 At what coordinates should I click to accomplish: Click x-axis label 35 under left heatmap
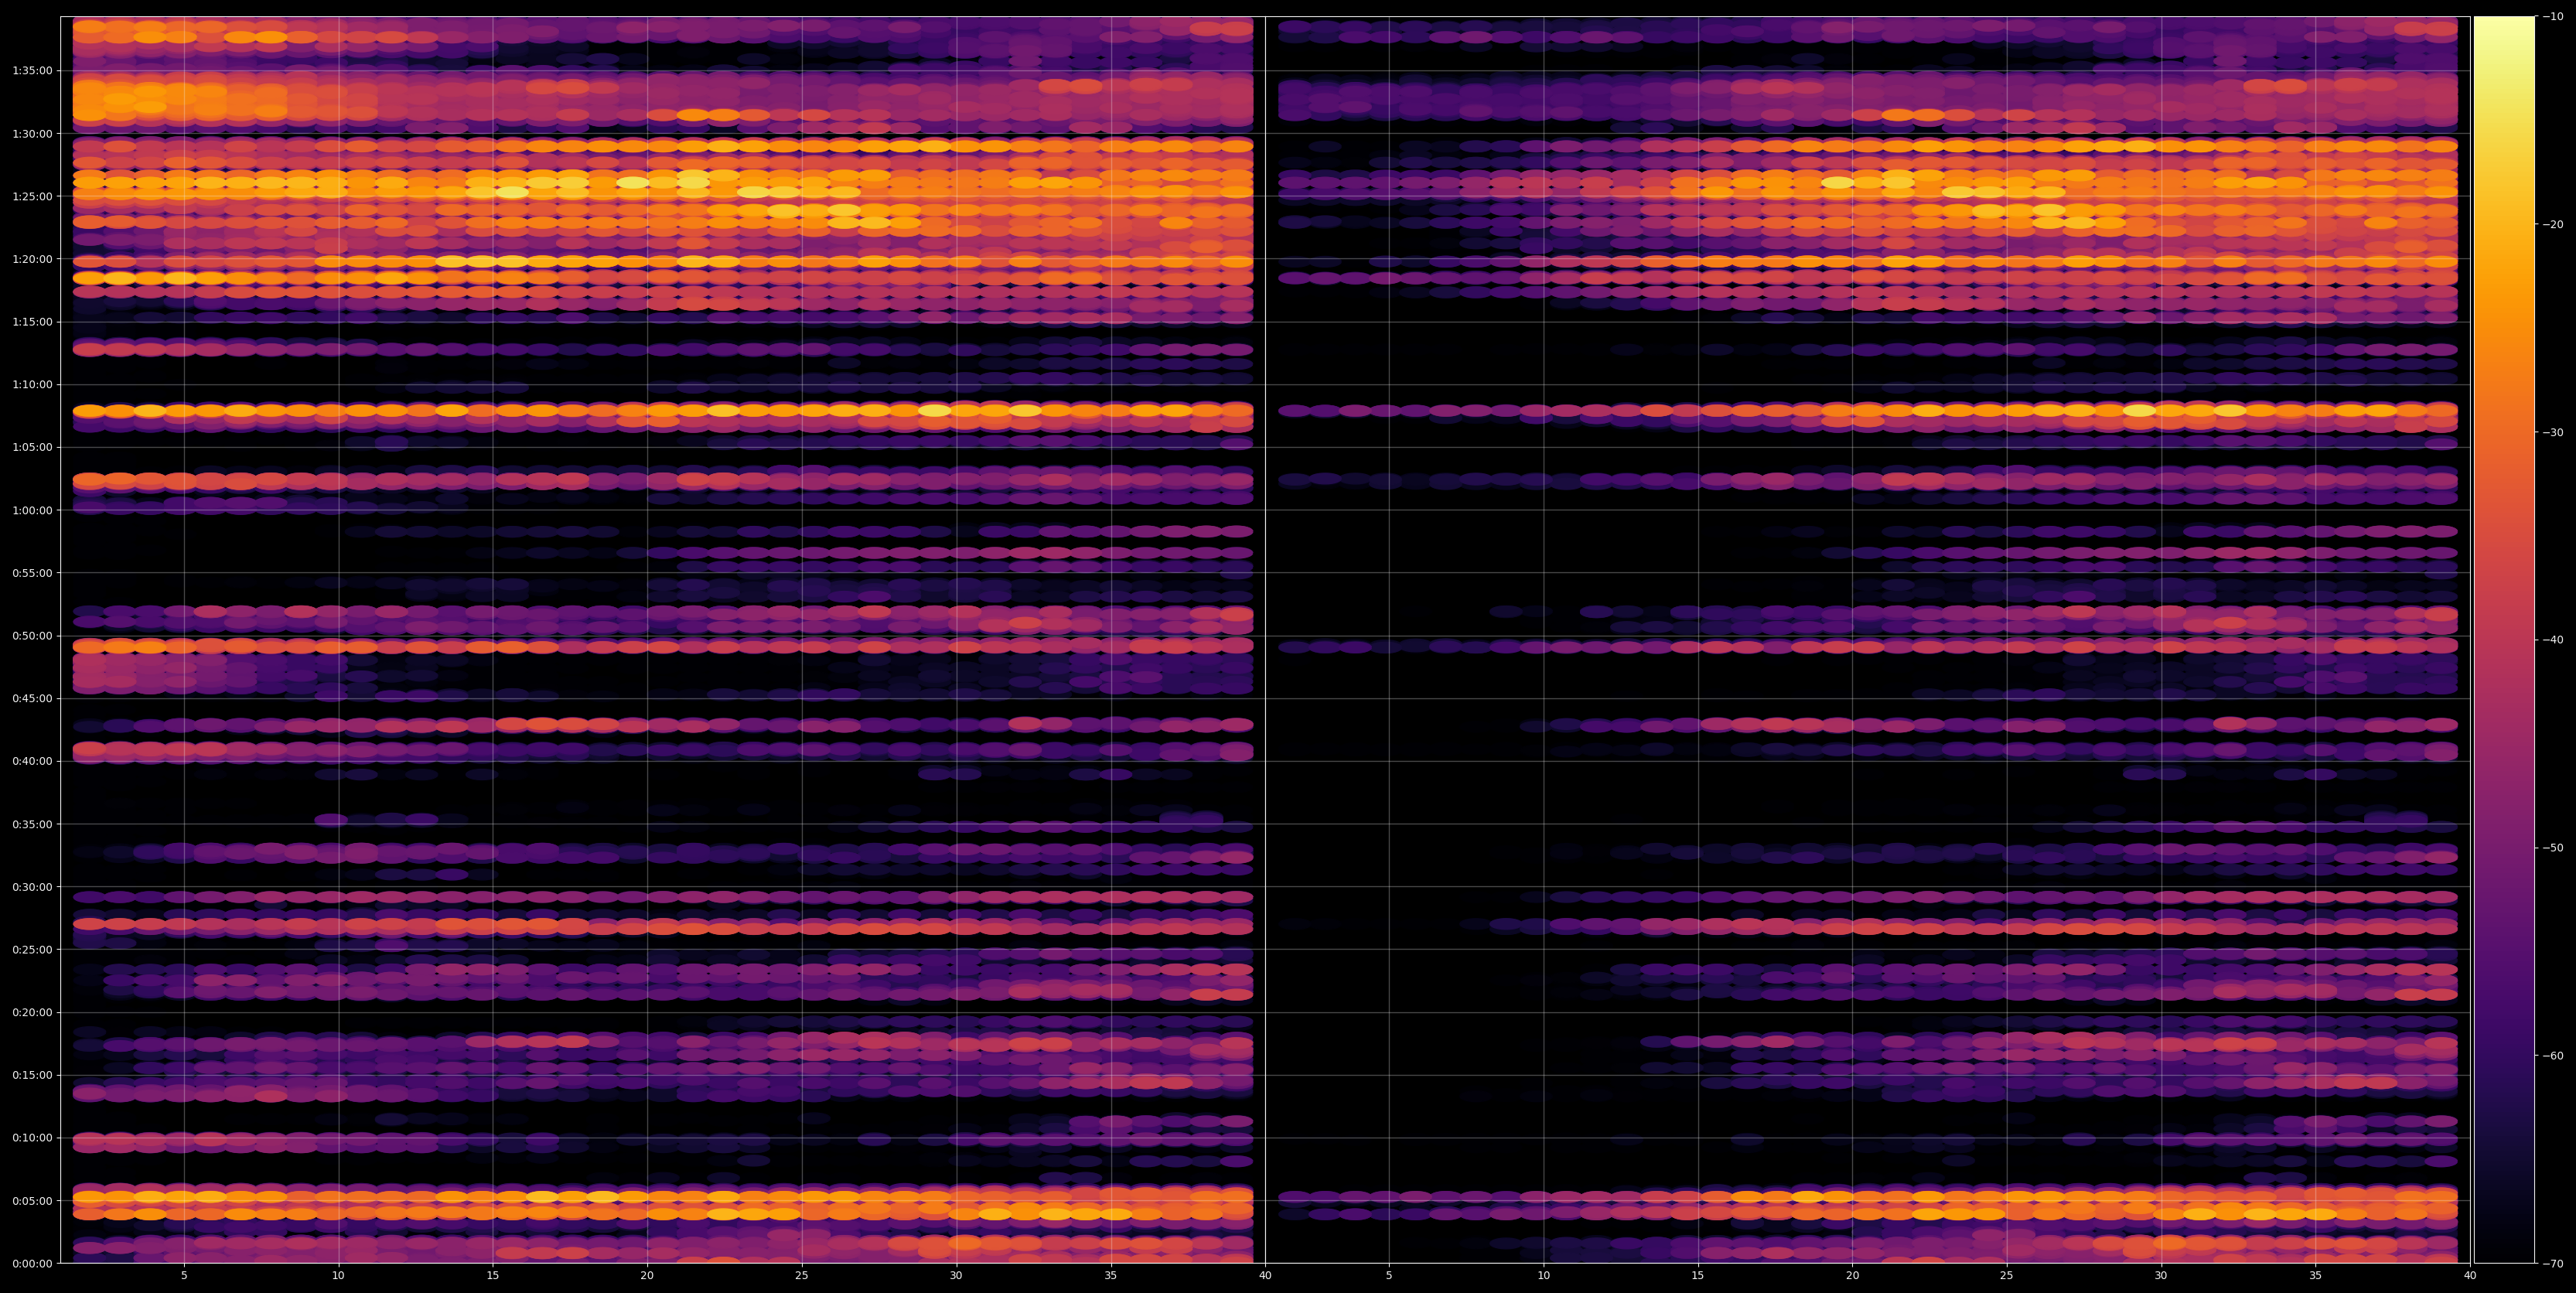click(x=1111, y=1276)
